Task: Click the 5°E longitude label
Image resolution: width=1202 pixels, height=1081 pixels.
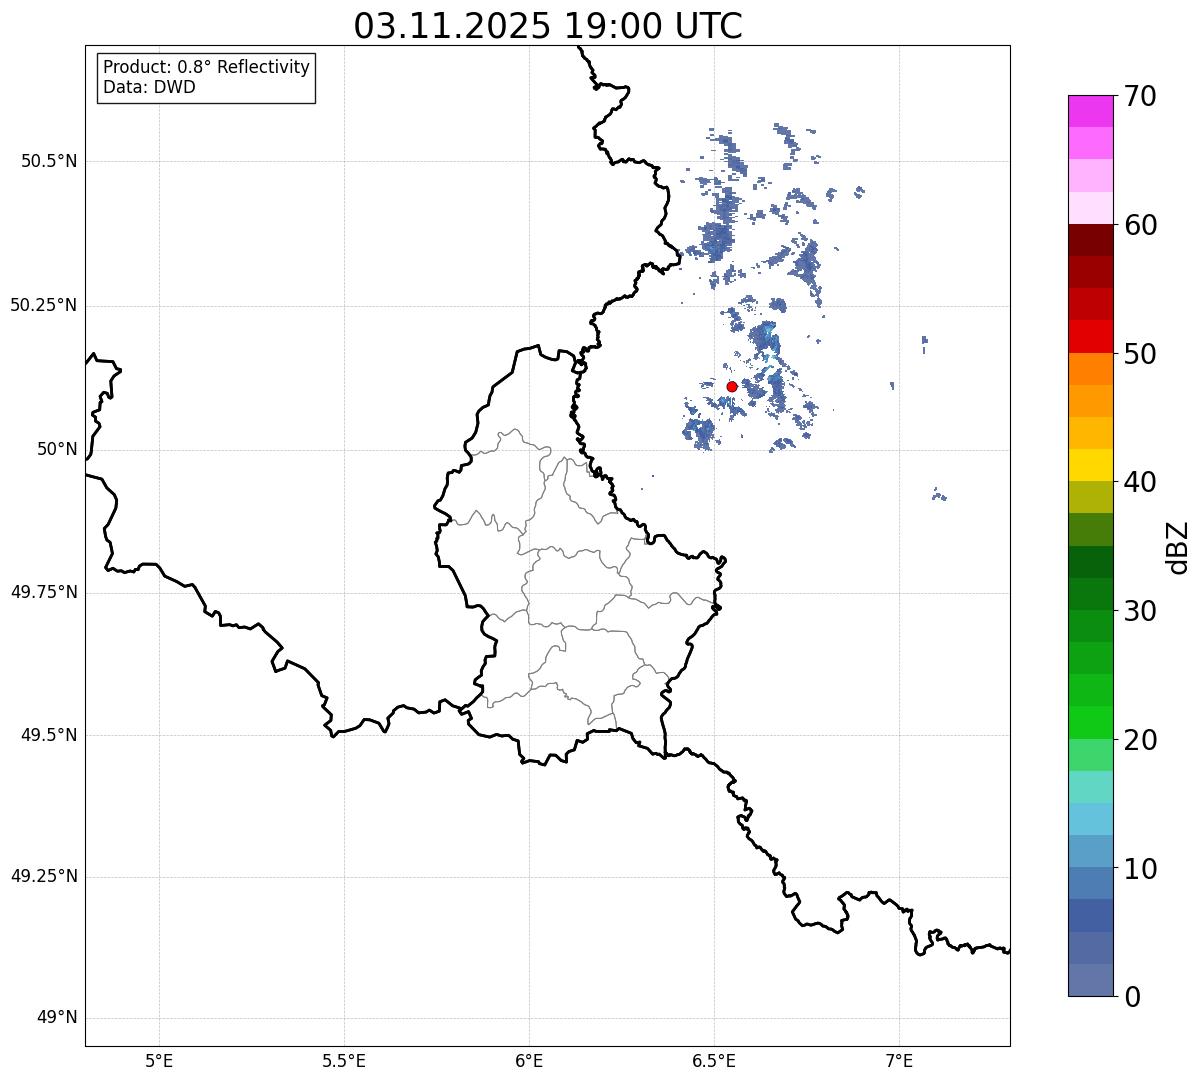Action: (159, 1060)
